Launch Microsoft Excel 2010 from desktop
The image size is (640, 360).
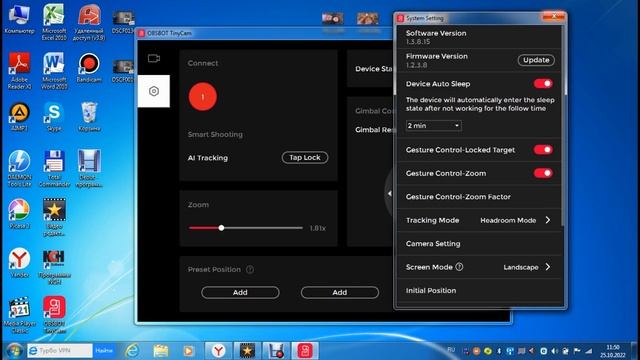coord(54,22)
